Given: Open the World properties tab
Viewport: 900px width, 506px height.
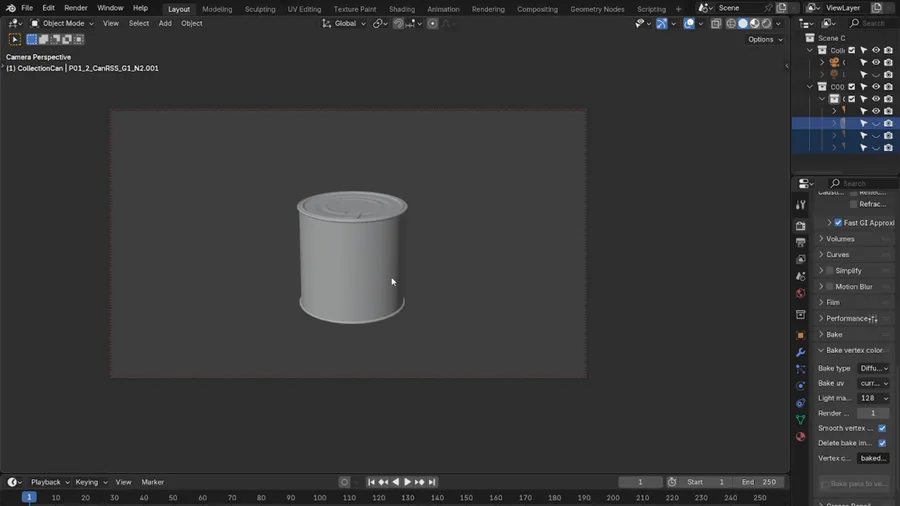Looking at the screenshot, I should (800, 293).
